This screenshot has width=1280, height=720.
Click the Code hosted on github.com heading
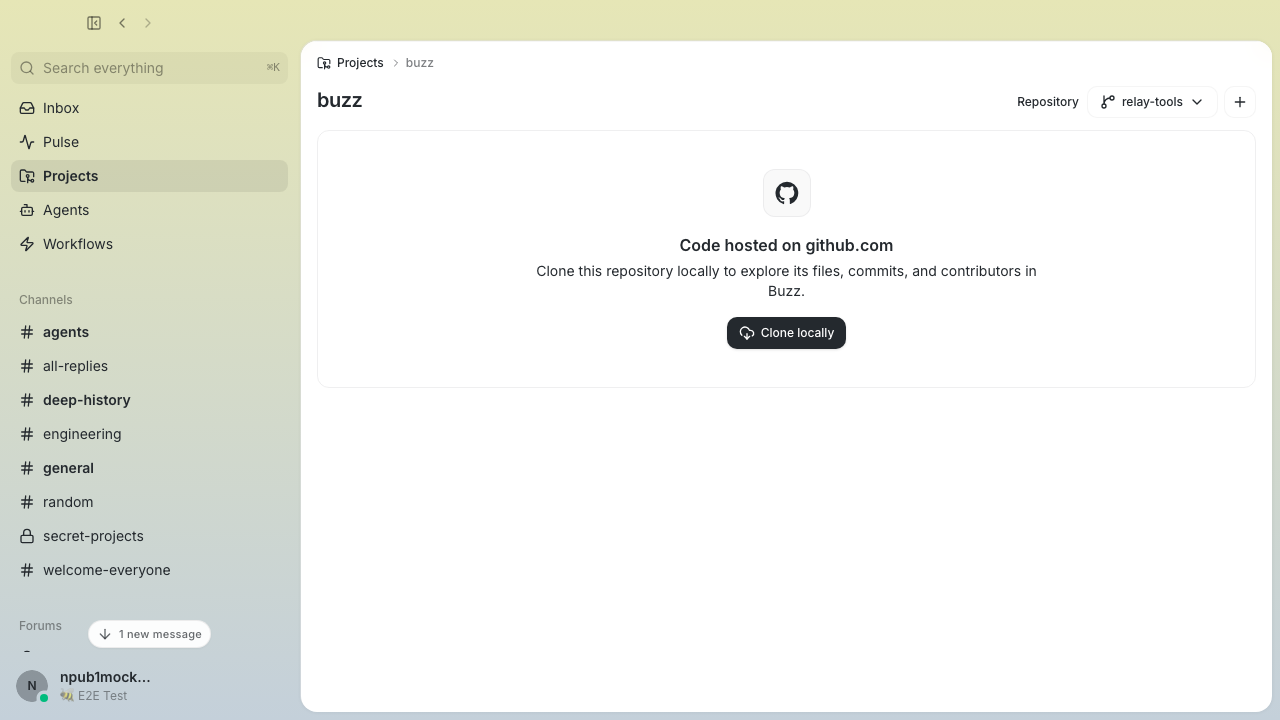786,245
